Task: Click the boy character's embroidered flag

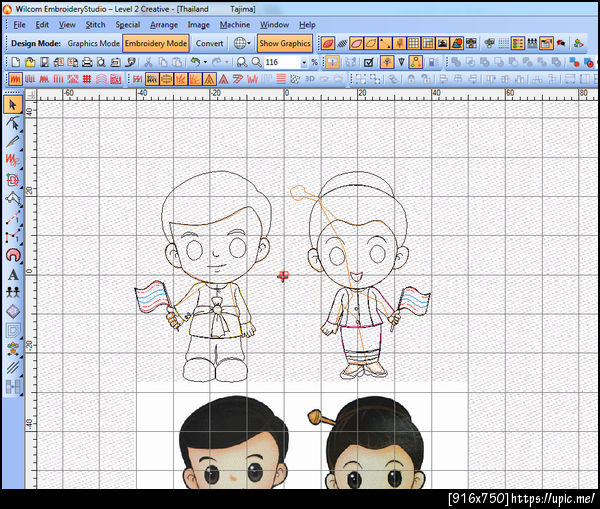Action: (152, 297)
